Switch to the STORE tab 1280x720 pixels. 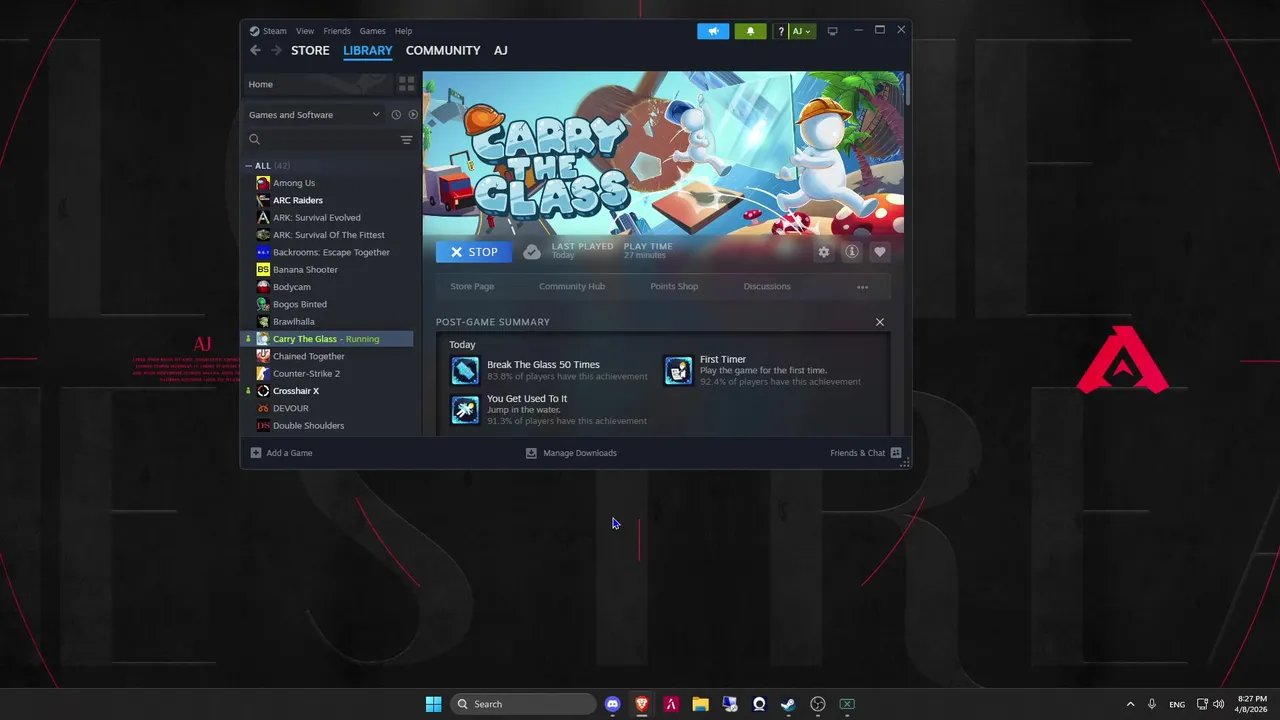[x=310, y=50]
